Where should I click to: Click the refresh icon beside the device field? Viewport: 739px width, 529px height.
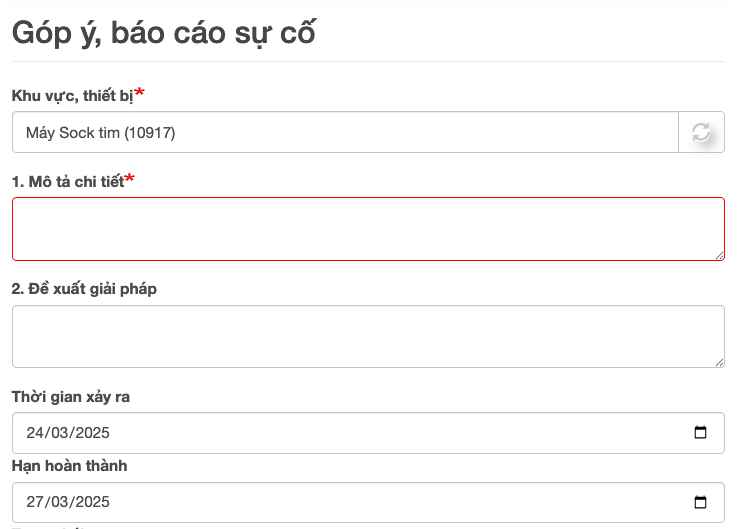pyautogui.click(x=701, y=132)
